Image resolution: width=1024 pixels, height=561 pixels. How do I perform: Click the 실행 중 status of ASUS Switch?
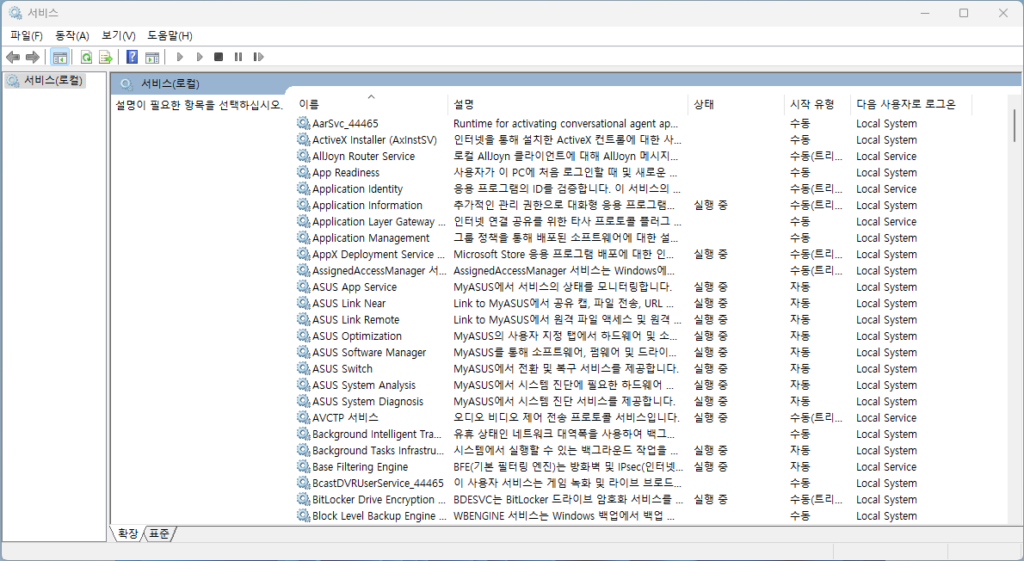(x=711, y=368)
